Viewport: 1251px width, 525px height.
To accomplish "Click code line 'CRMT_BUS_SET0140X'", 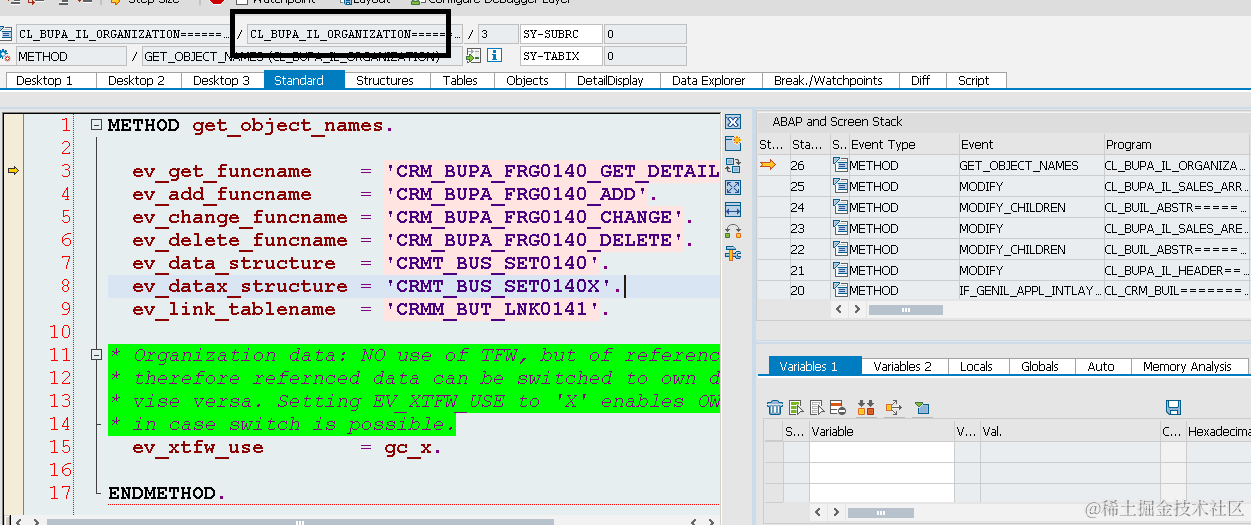I will coord(413,286).
